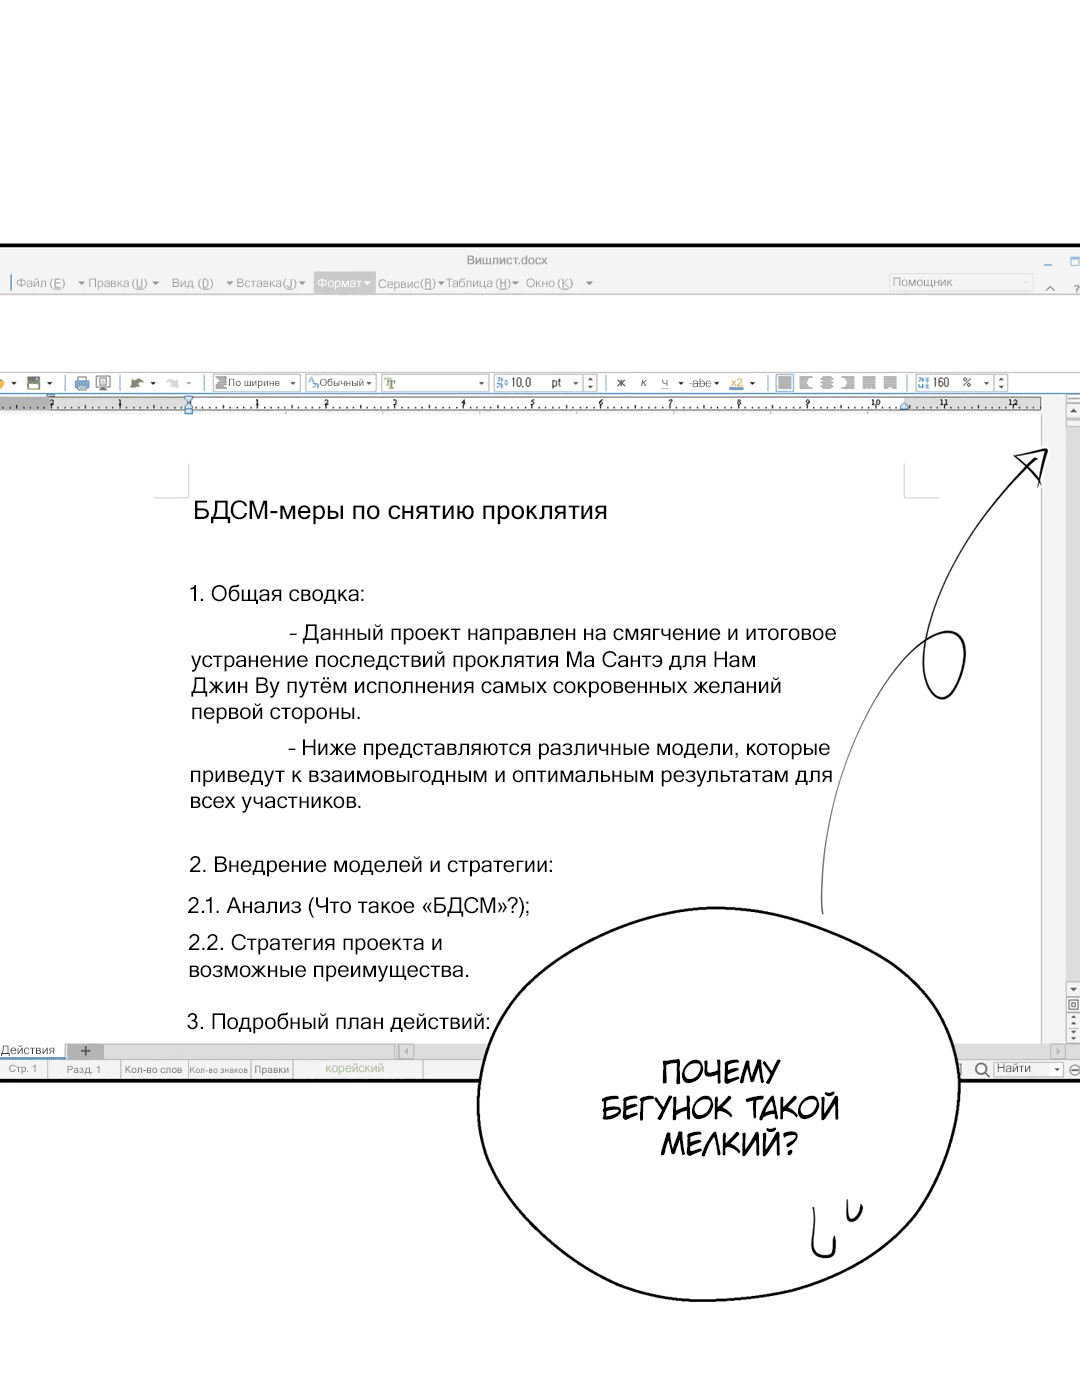This screenshot has width=1080, height=1387.
Task: Open the 'По ширине' paragraph style dropdown
Action: [293, 384]
